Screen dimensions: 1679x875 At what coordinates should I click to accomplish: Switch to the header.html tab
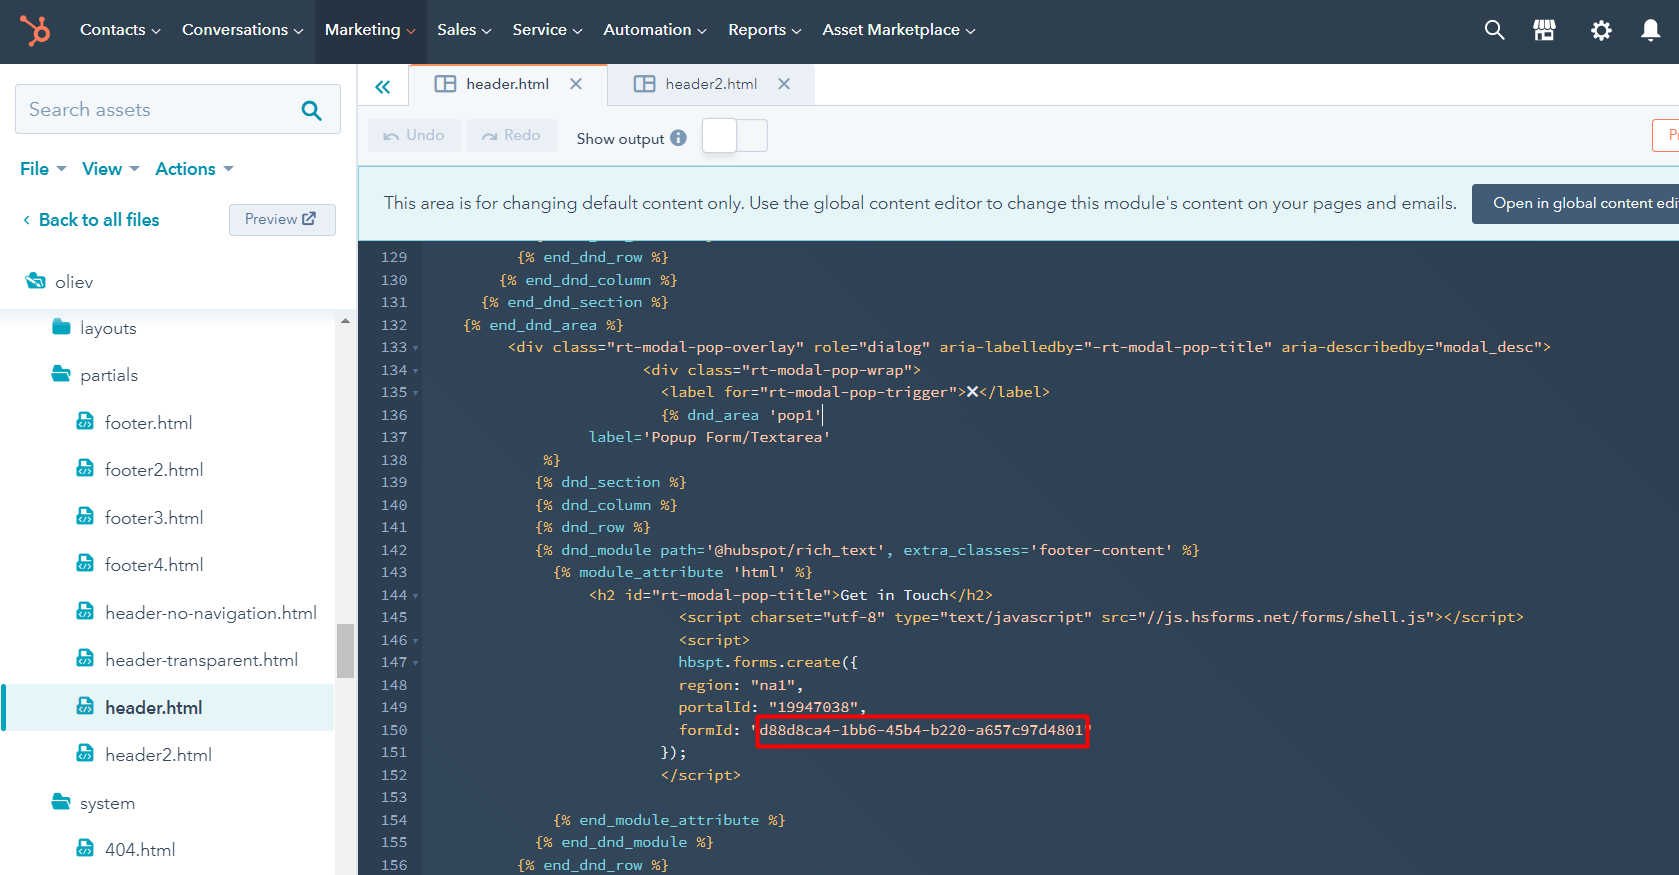(x=507, y=84)
